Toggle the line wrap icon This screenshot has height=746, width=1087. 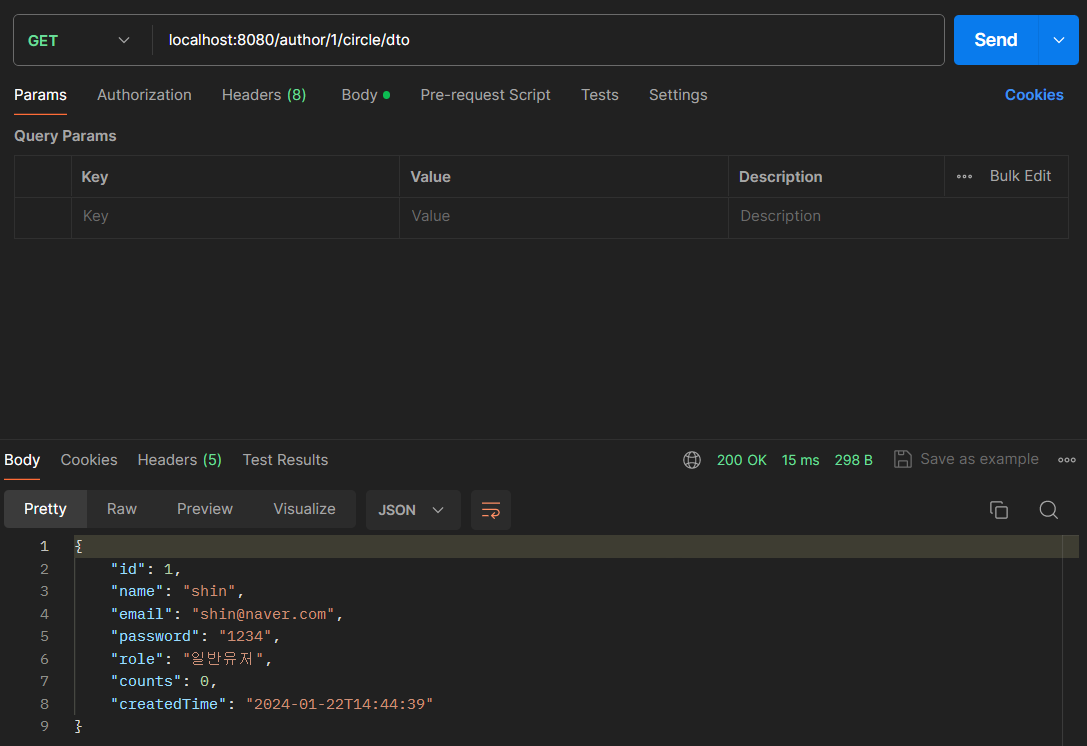[x=491, y=510]
